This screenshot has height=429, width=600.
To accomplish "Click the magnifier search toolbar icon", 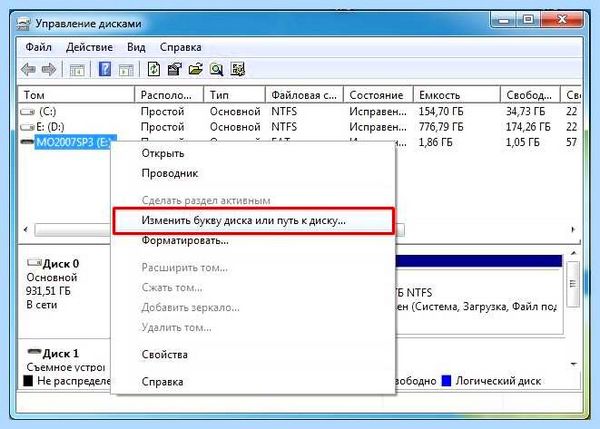I will (x=216, y=69).
